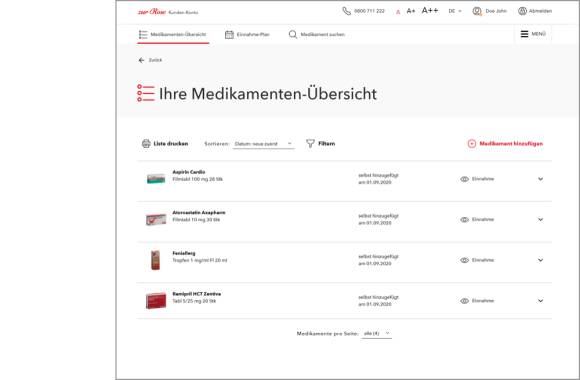Toggle Einnahme eye for Ramipril HCT Zentiva
Viewport: 580px width, 380px height.
[464, 301]
